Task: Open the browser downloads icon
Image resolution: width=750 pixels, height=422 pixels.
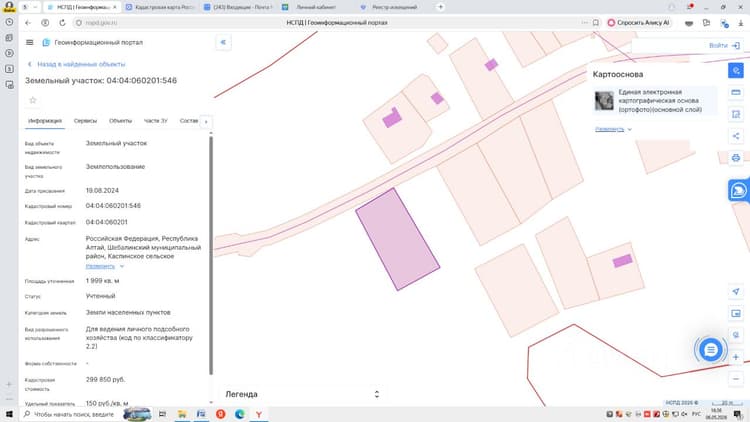Action: coord(741,22)
